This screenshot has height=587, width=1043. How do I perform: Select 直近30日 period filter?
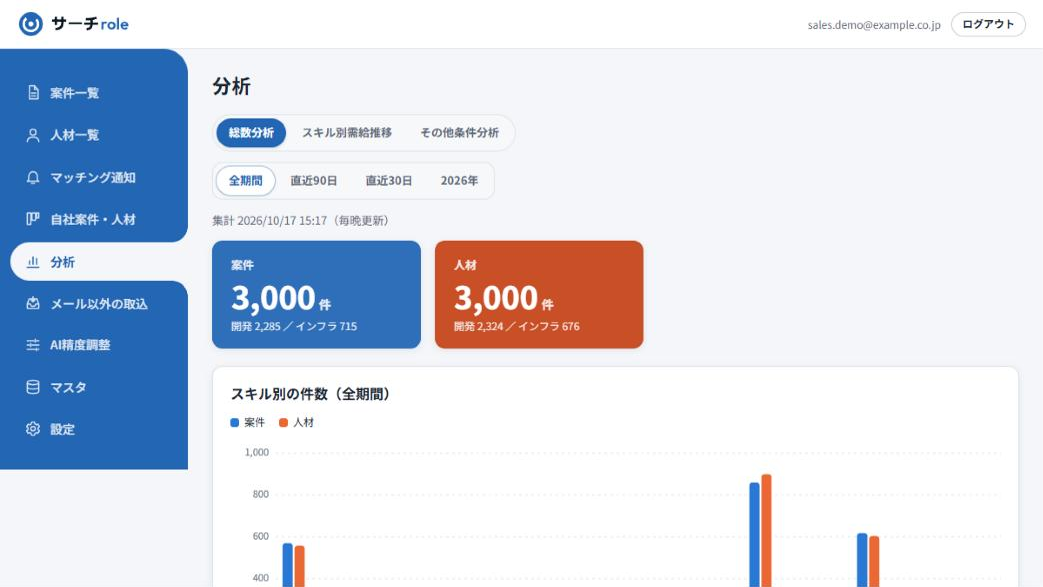(x=388, y=180)
